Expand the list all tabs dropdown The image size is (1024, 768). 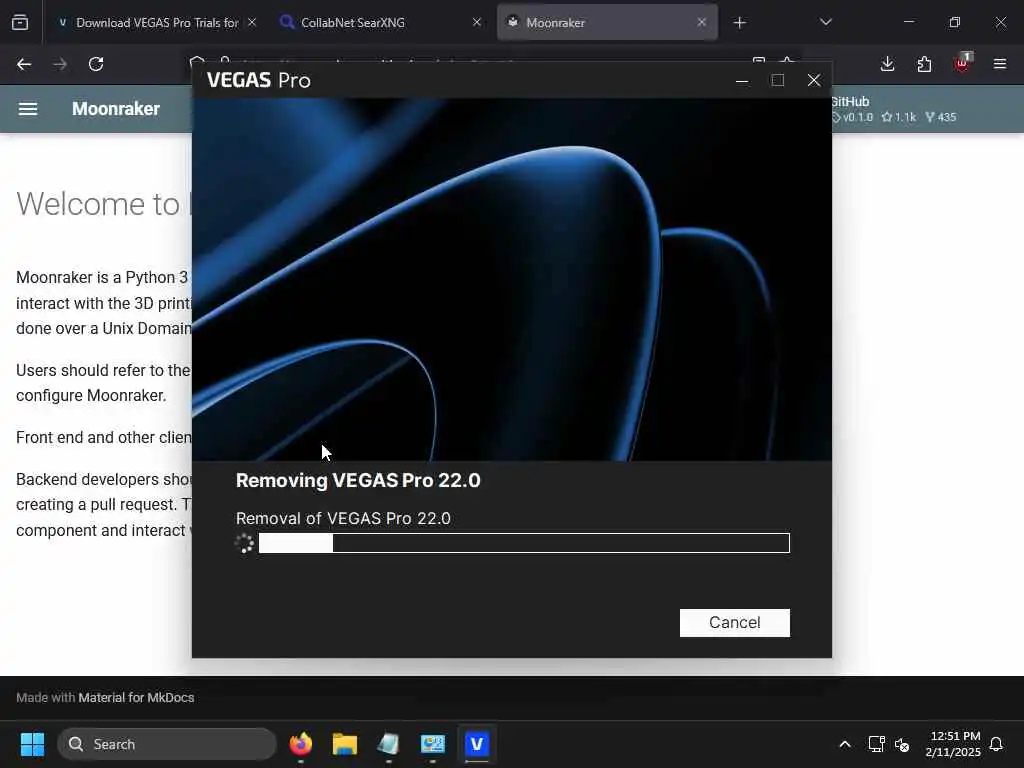point(825,23)
